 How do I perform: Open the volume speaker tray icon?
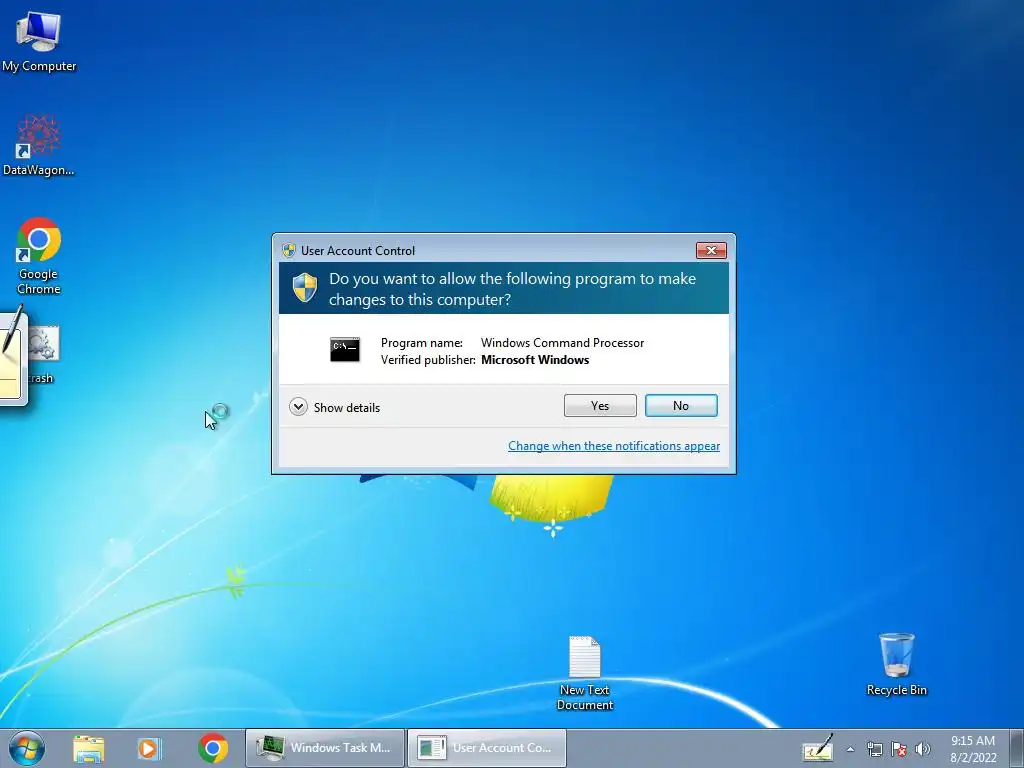(923, 749)
